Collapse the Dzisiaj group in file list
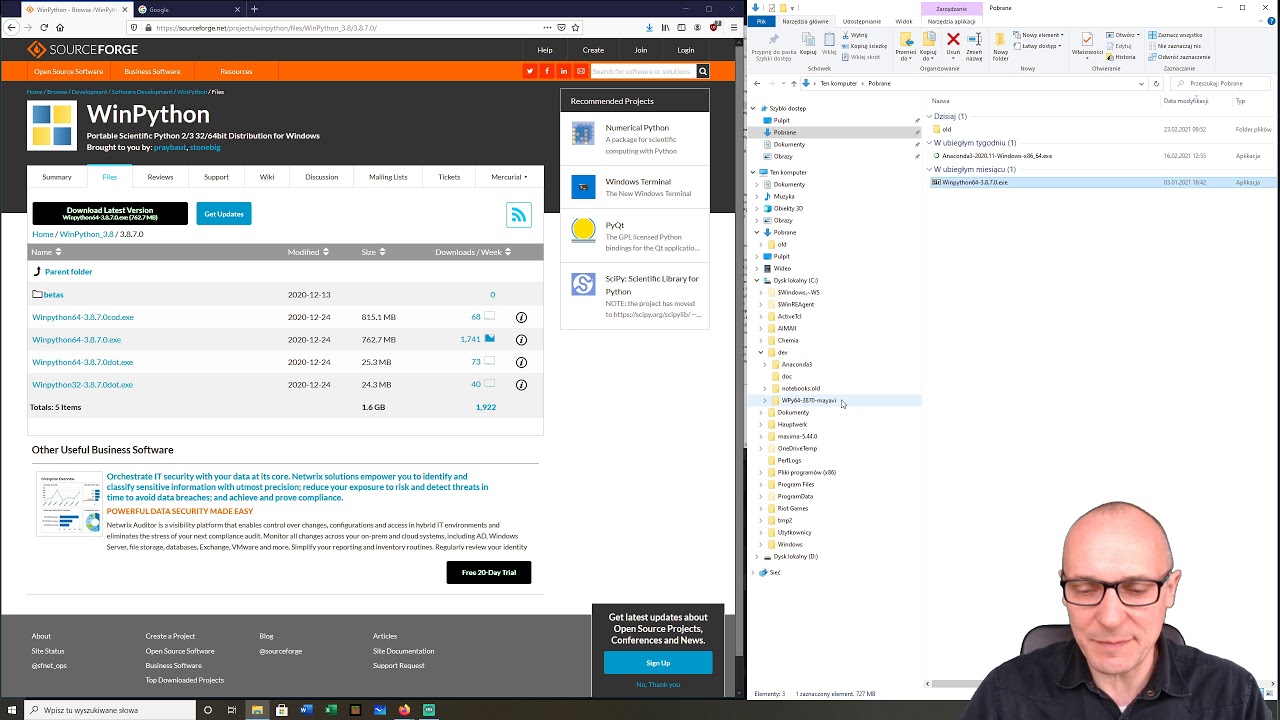 coord(929,117)
